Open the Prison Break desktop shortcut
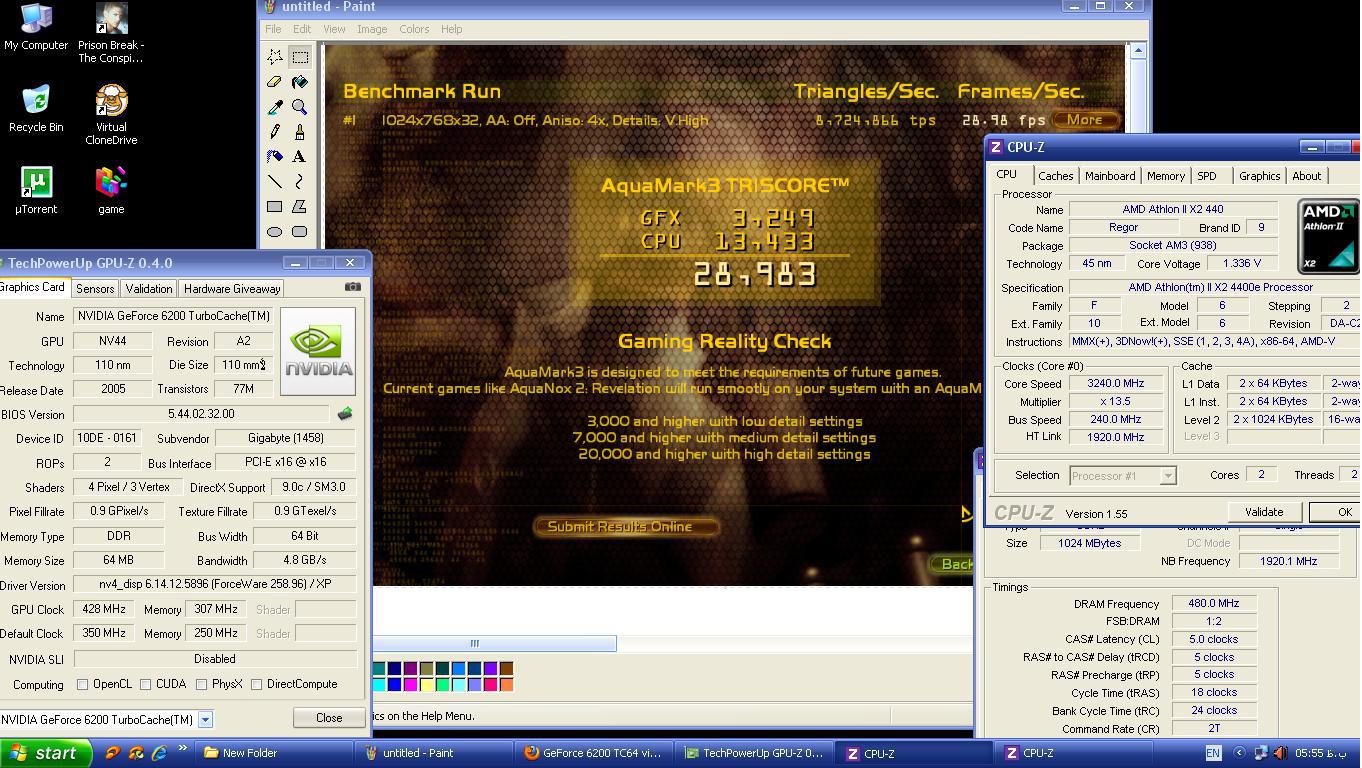The image size is (1362, 768). coord(111,33)
